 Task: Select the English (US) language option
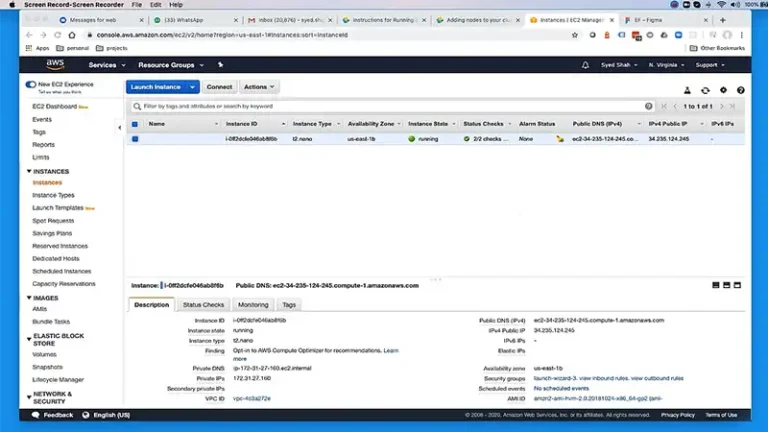click(112, 415)
